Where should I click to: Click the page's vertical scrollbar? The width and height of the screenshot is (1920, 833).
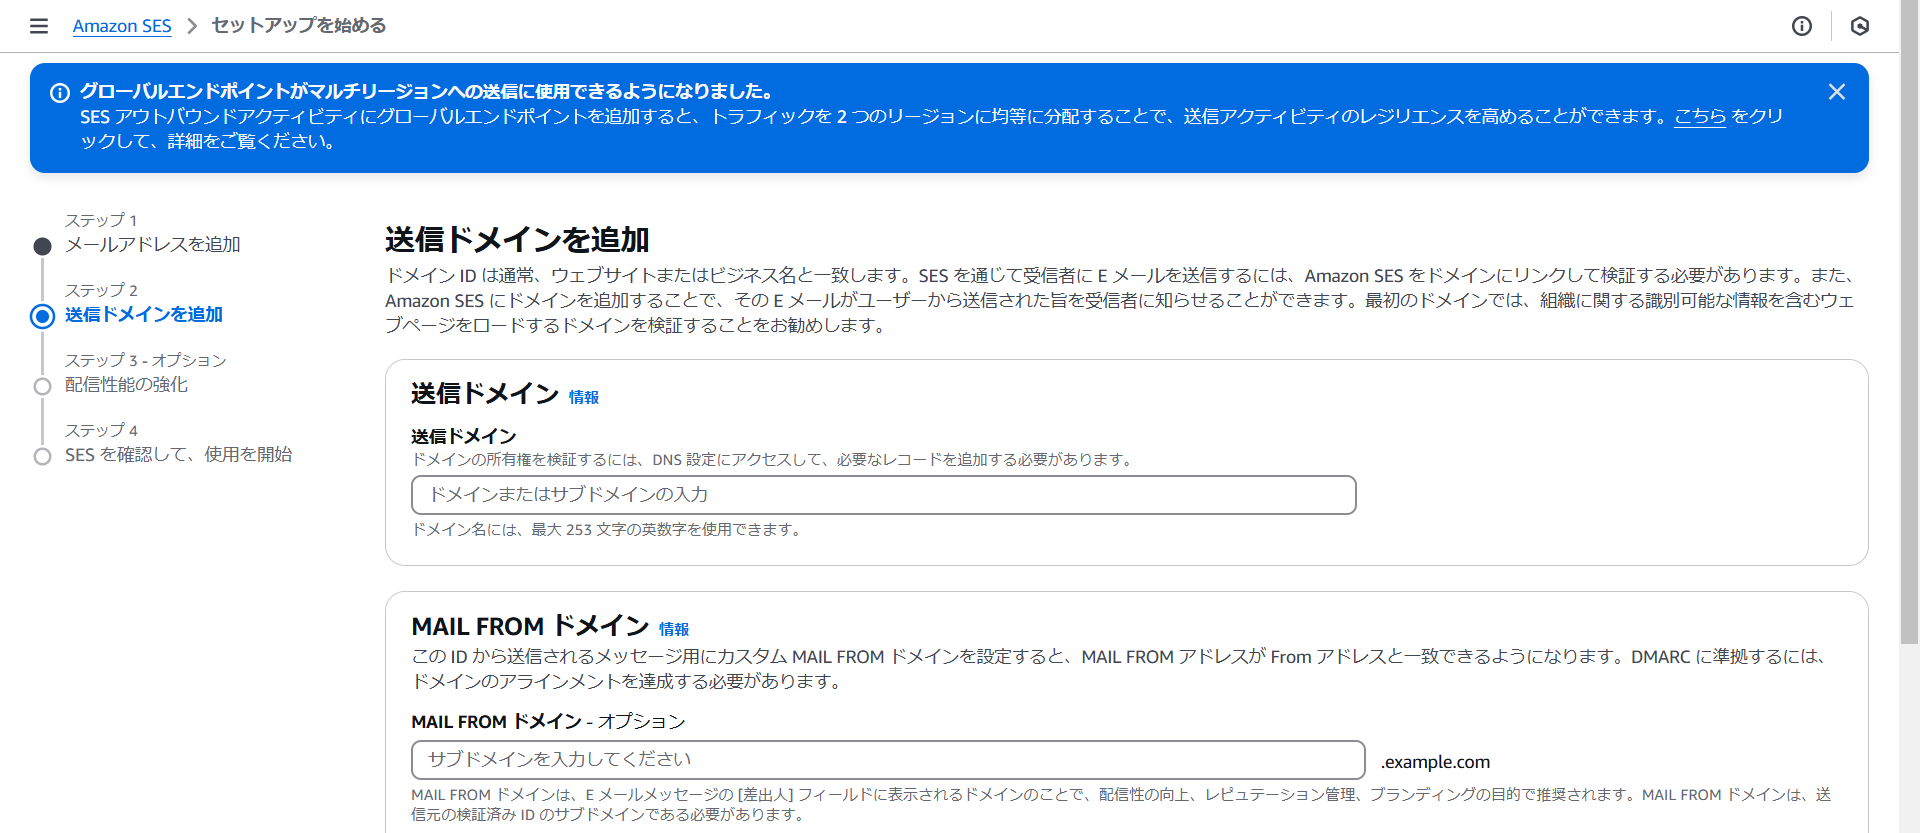pyautogui.click(x=1909, y=320)
